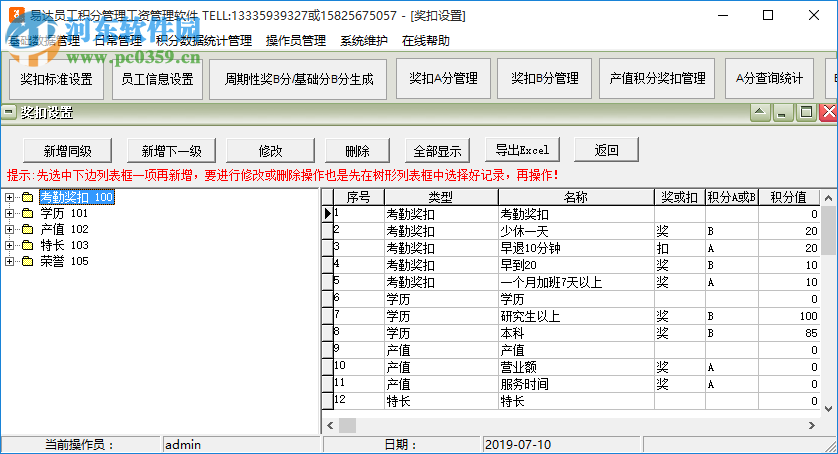The height and width of the screenshot is (454, 838).
Task: Minimize the inner 奖扣设置 window
Action: point(782,112)
